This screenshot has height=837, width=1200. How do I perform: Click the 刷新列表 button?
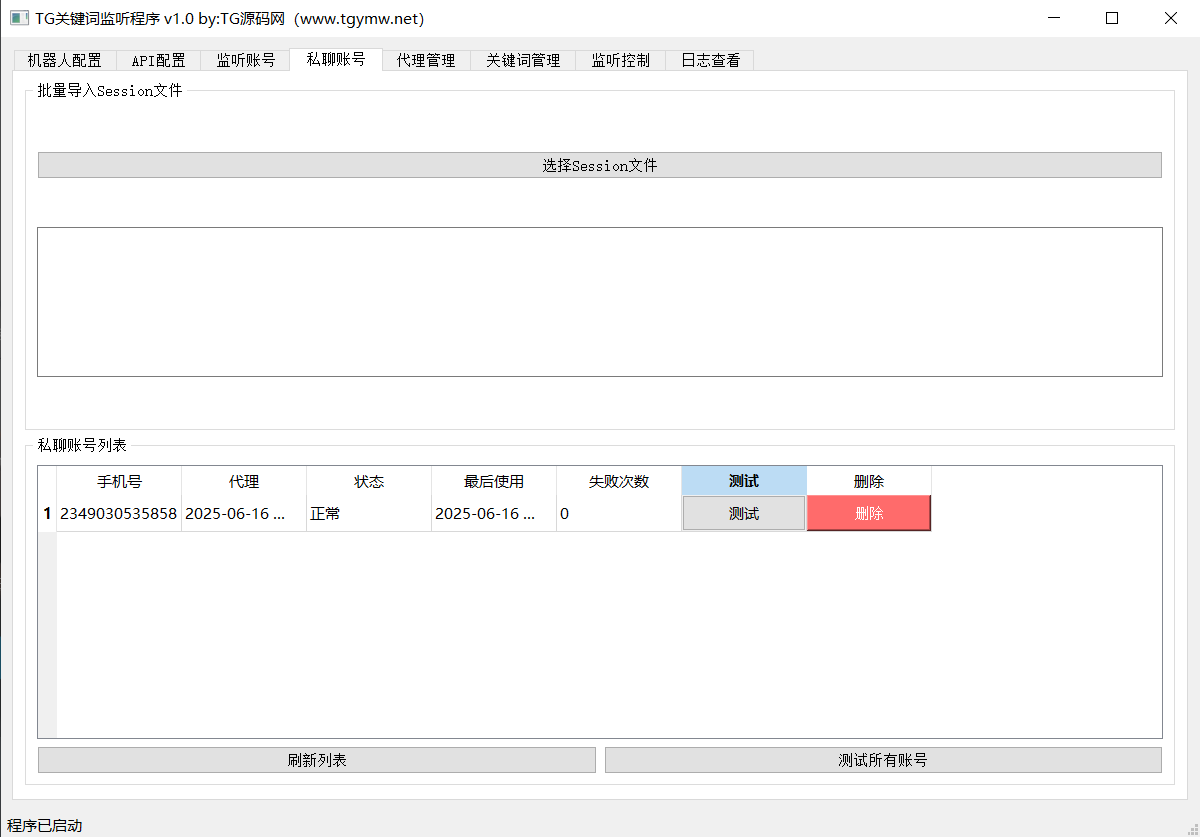pyautogui.click(x=316, y=760)
